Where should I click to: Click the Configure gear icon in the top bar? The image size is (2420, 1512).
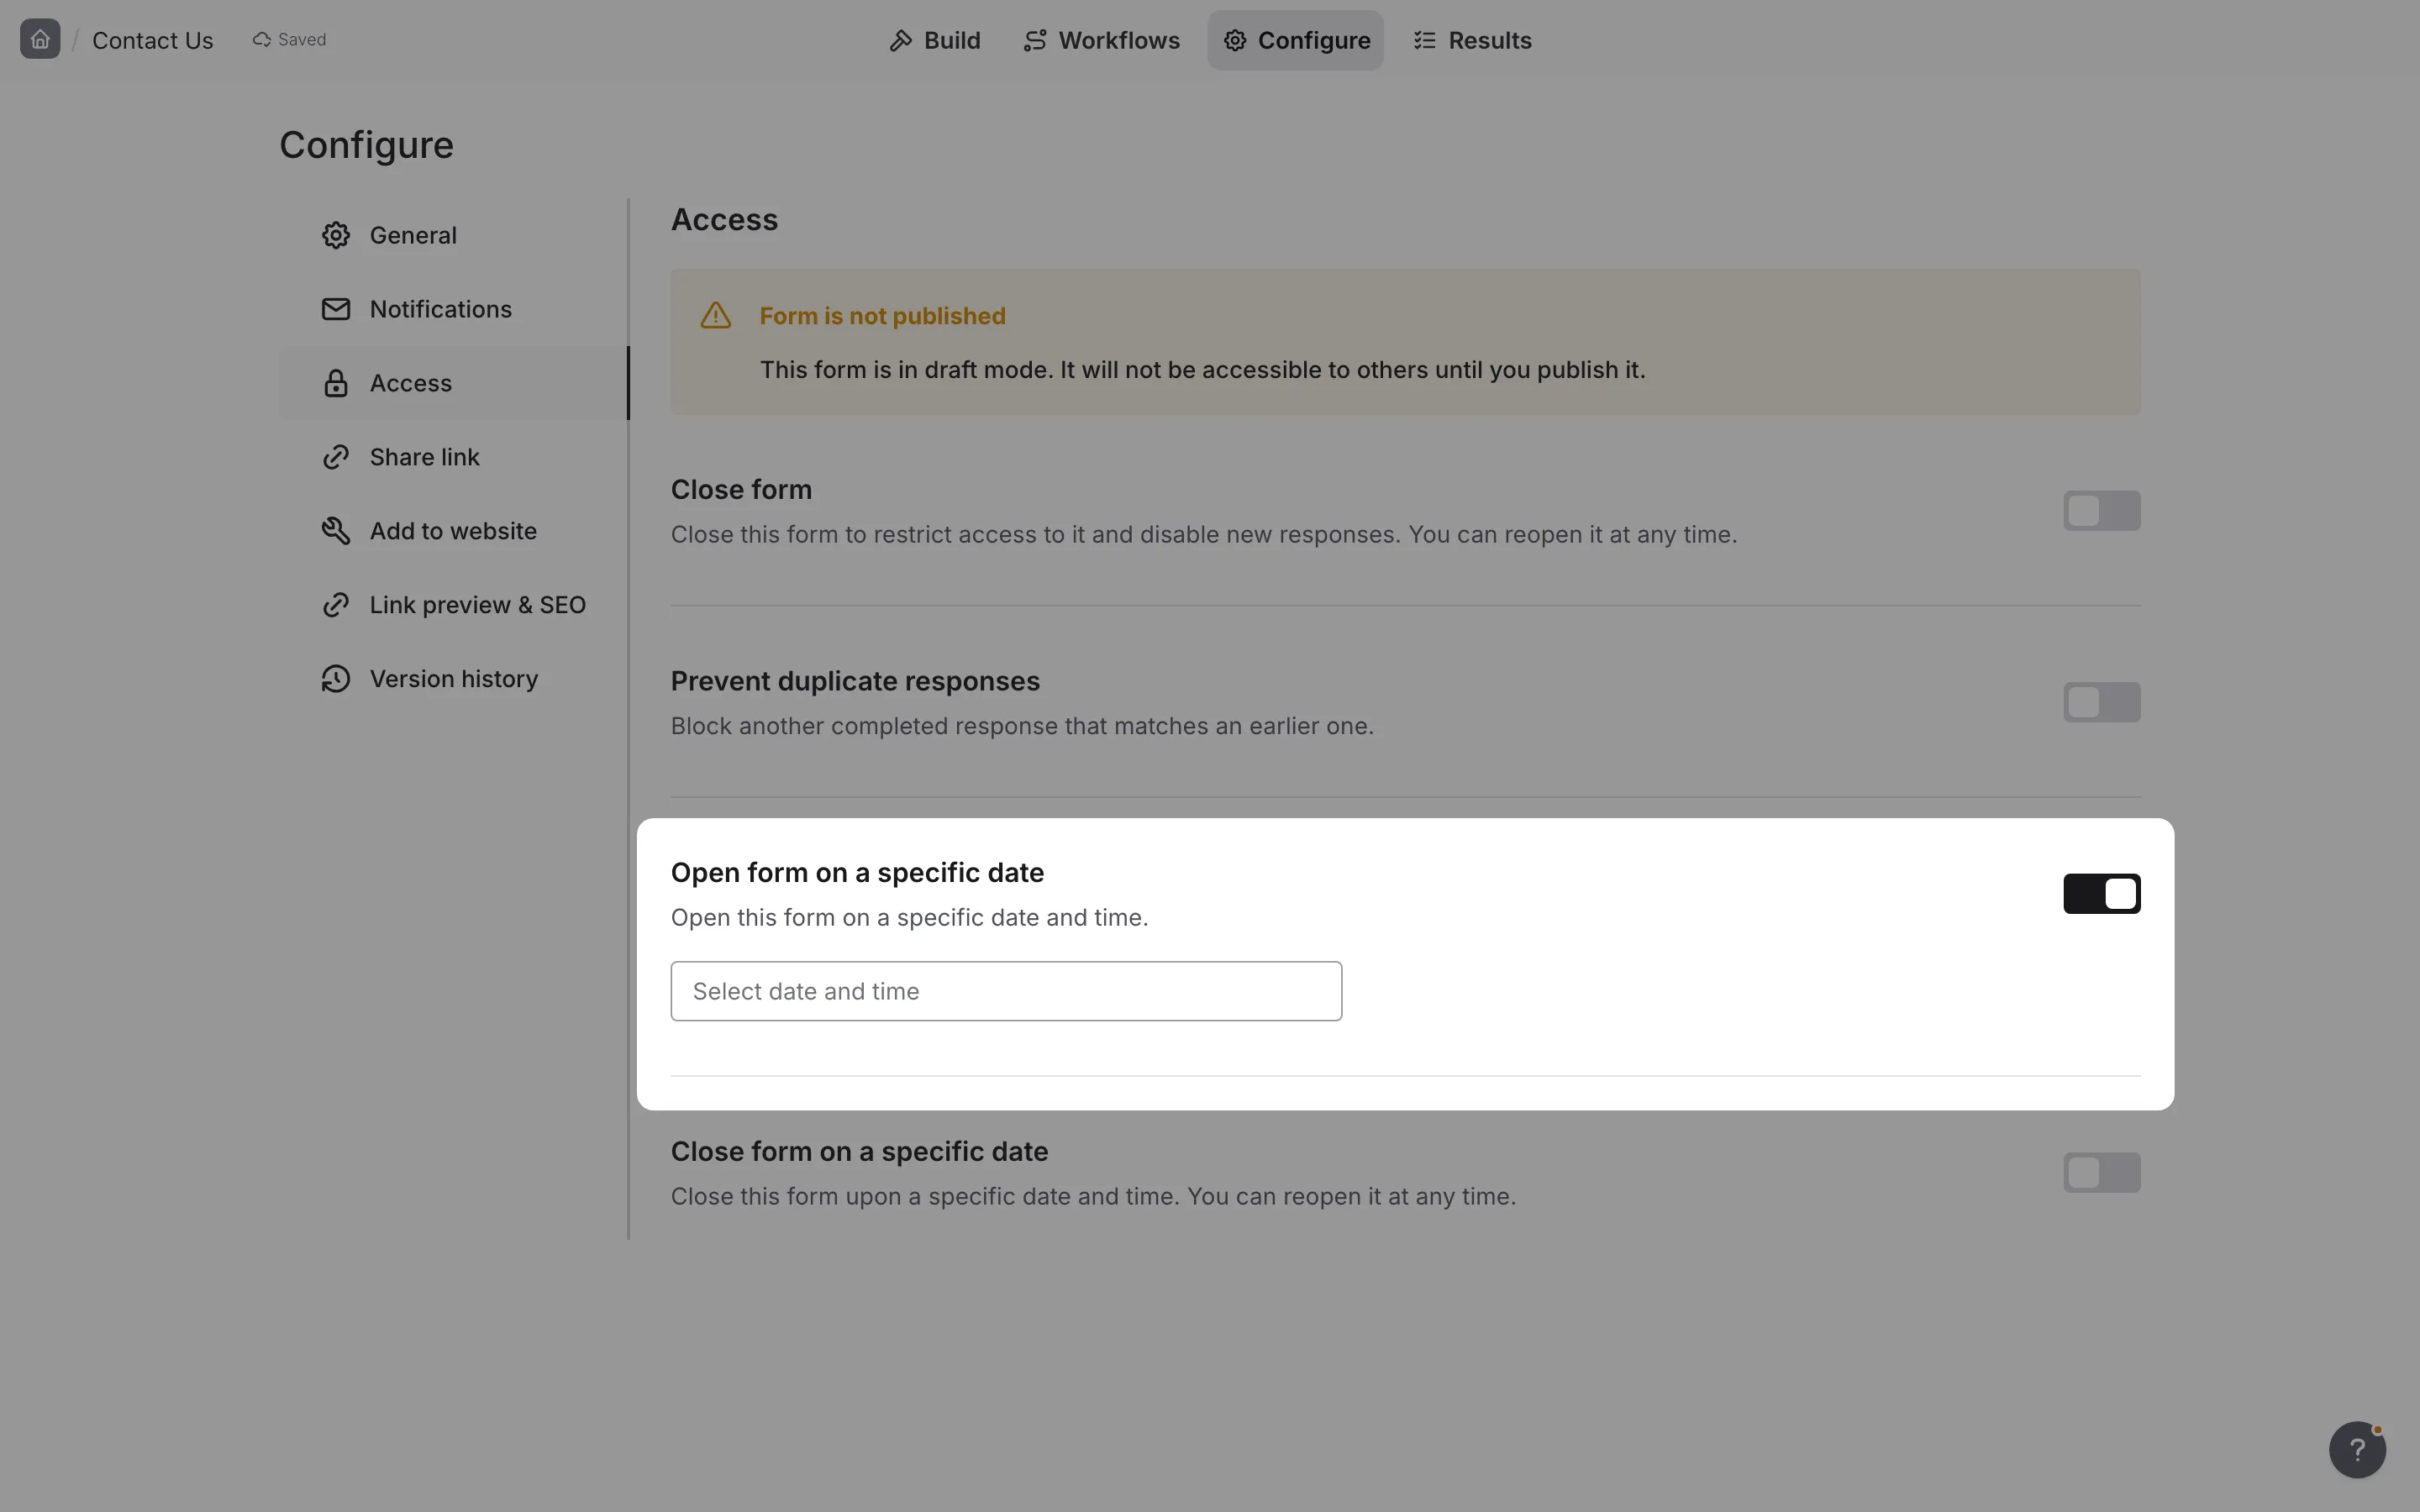pyautogui.click(x=1235, y=40)
